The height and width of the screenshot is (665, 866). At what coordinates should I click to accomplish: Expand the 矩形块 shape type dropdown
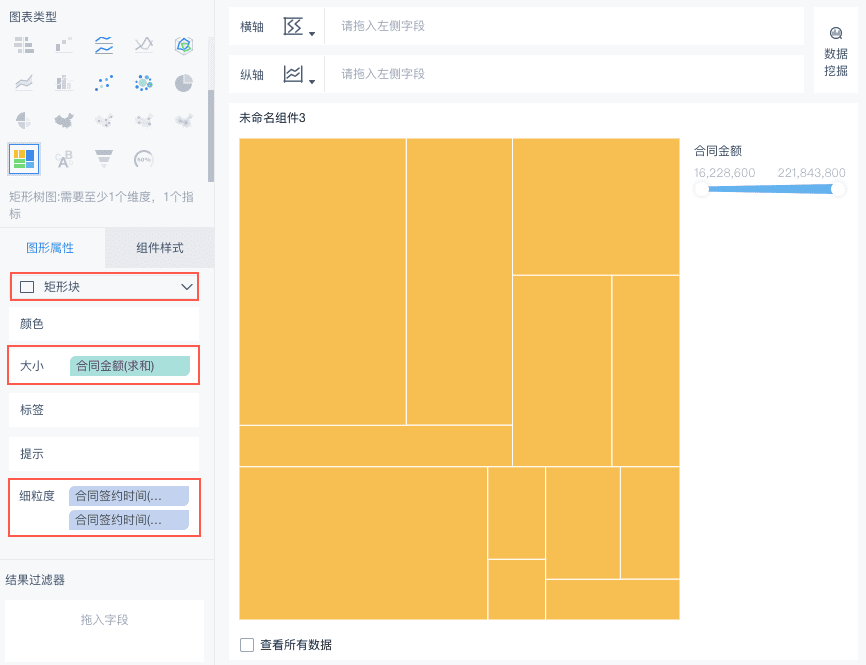click(104, 287)
